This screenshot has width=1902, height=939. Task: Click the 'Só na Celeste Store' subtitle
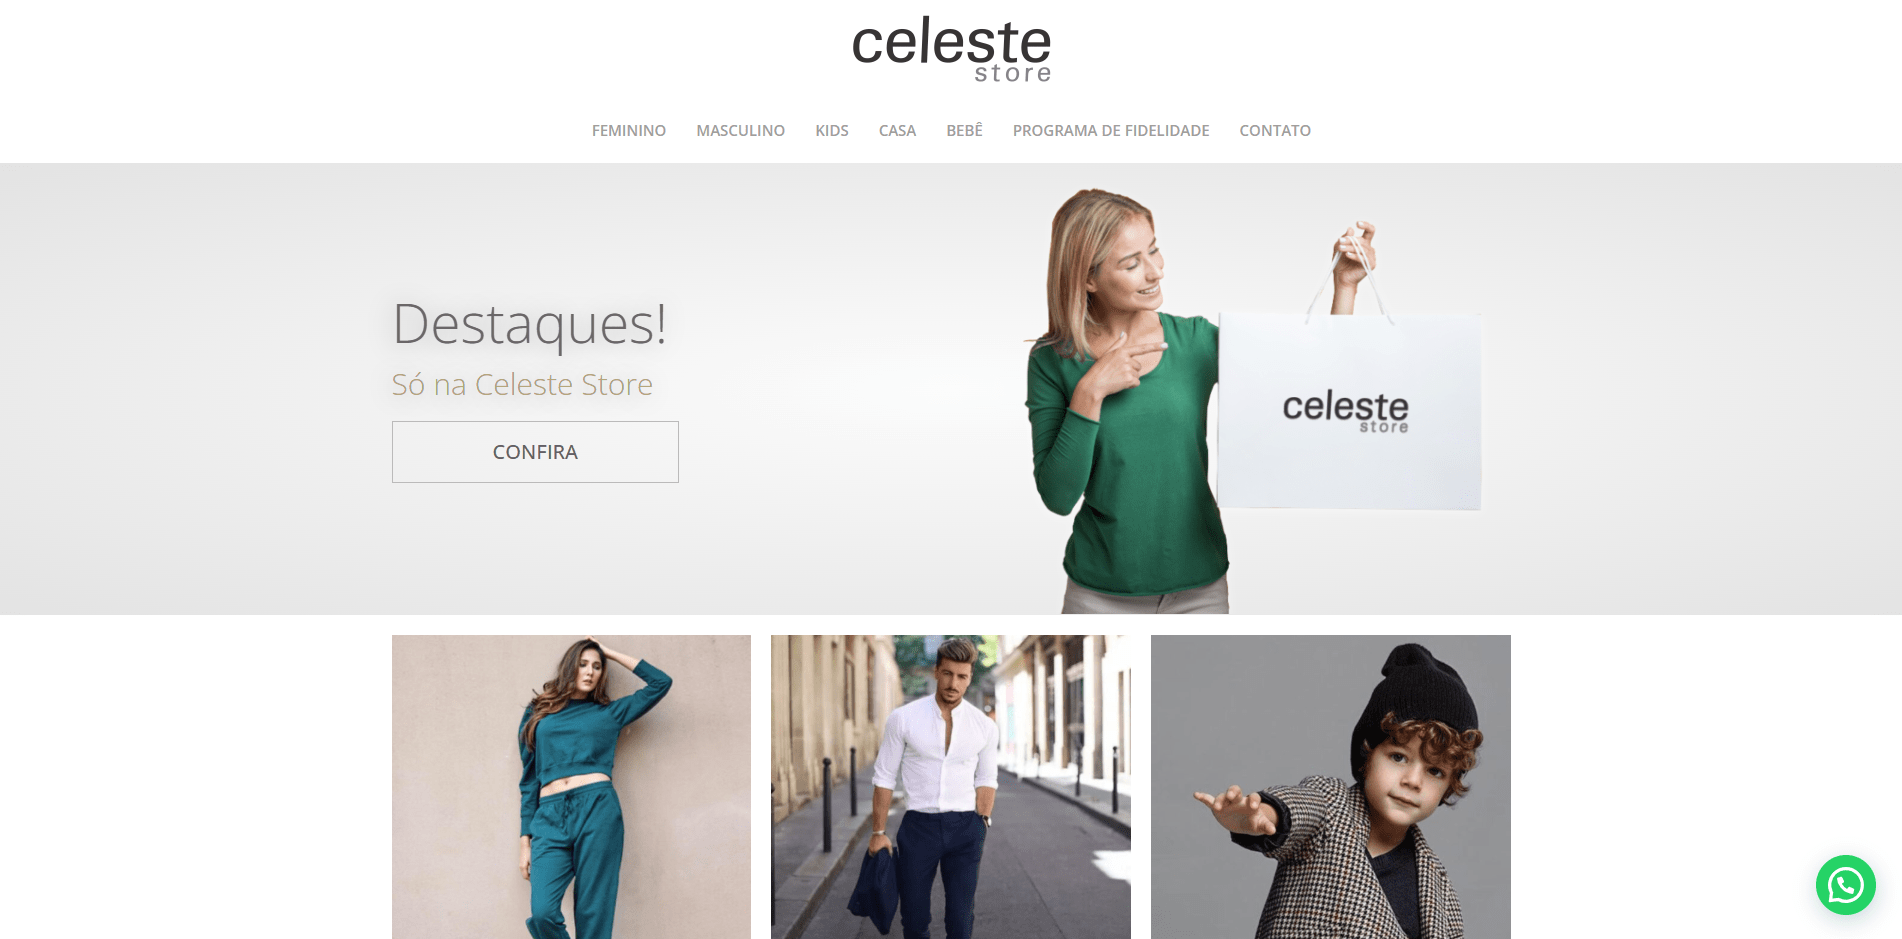(x=522, y=385)
